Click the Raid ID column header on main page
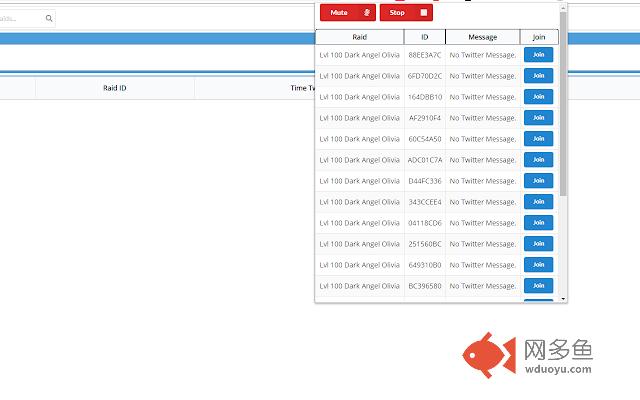The height and width of the screenshot is (400, 640). [115, 88]
